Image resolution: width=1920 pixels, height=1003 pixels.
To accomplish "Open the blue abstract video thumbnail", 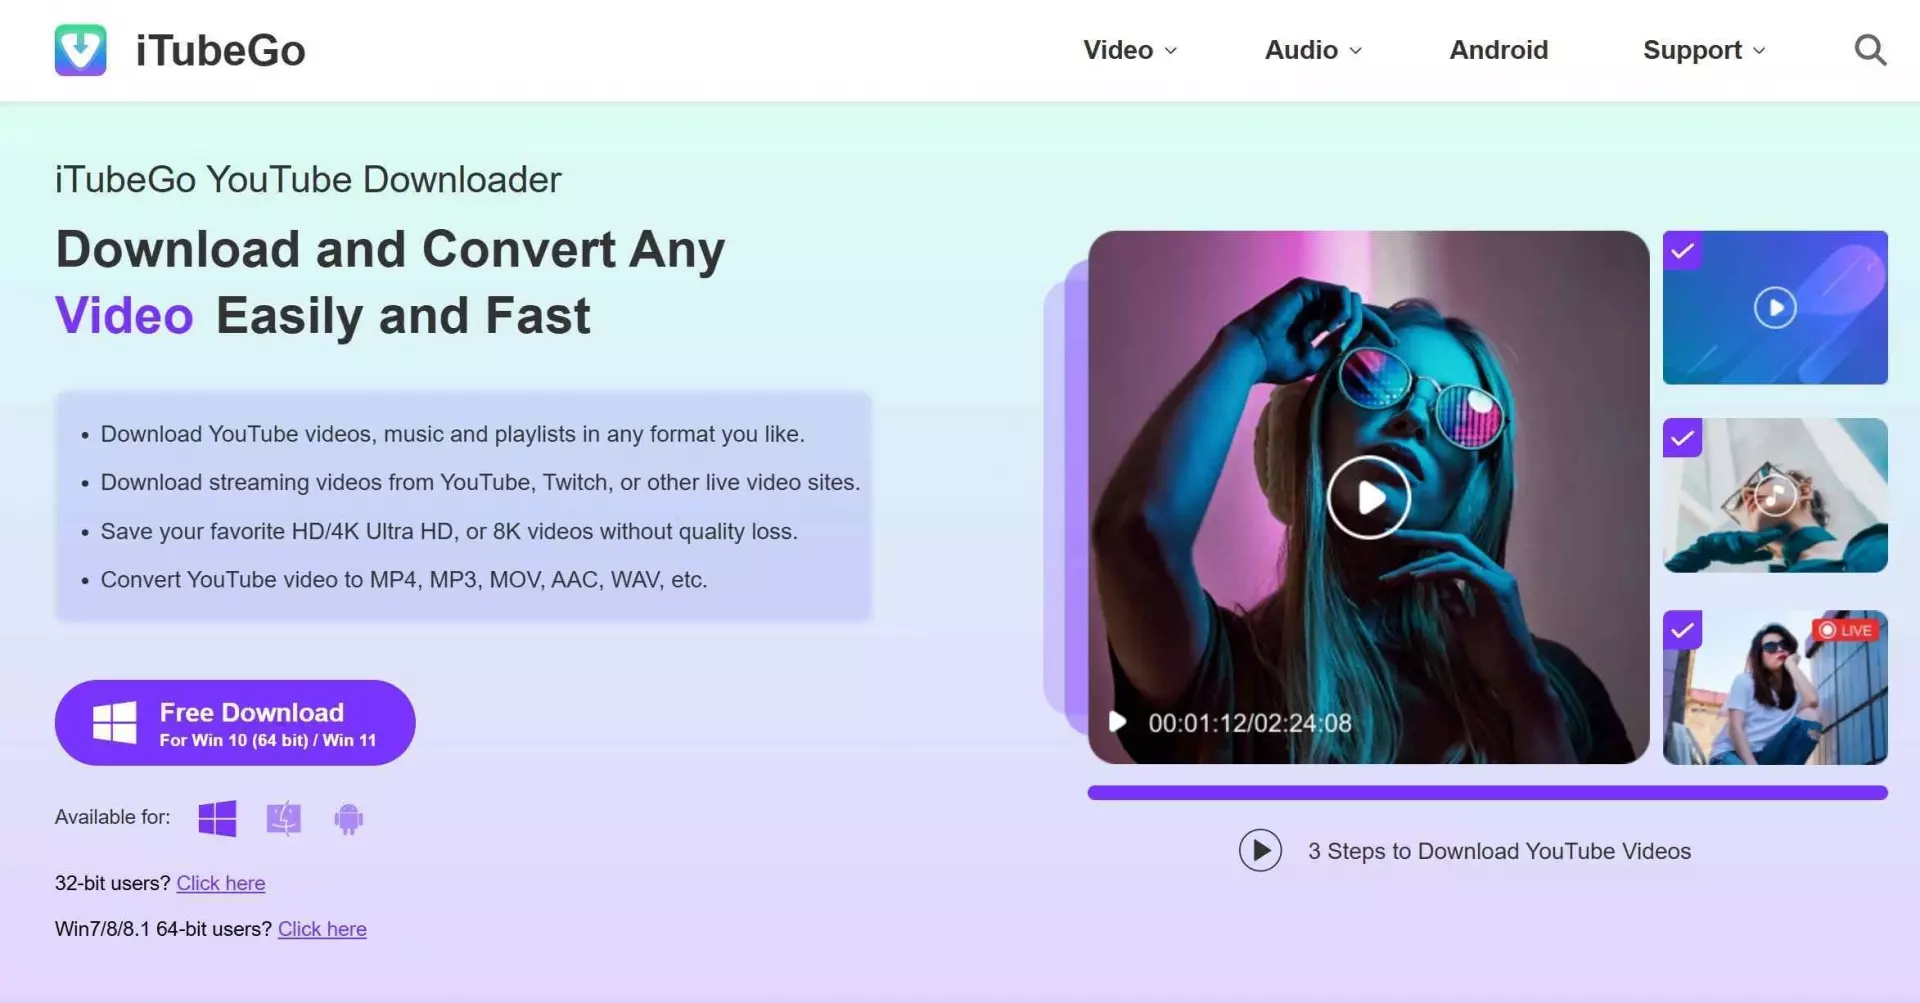I will coord(1775,307).
